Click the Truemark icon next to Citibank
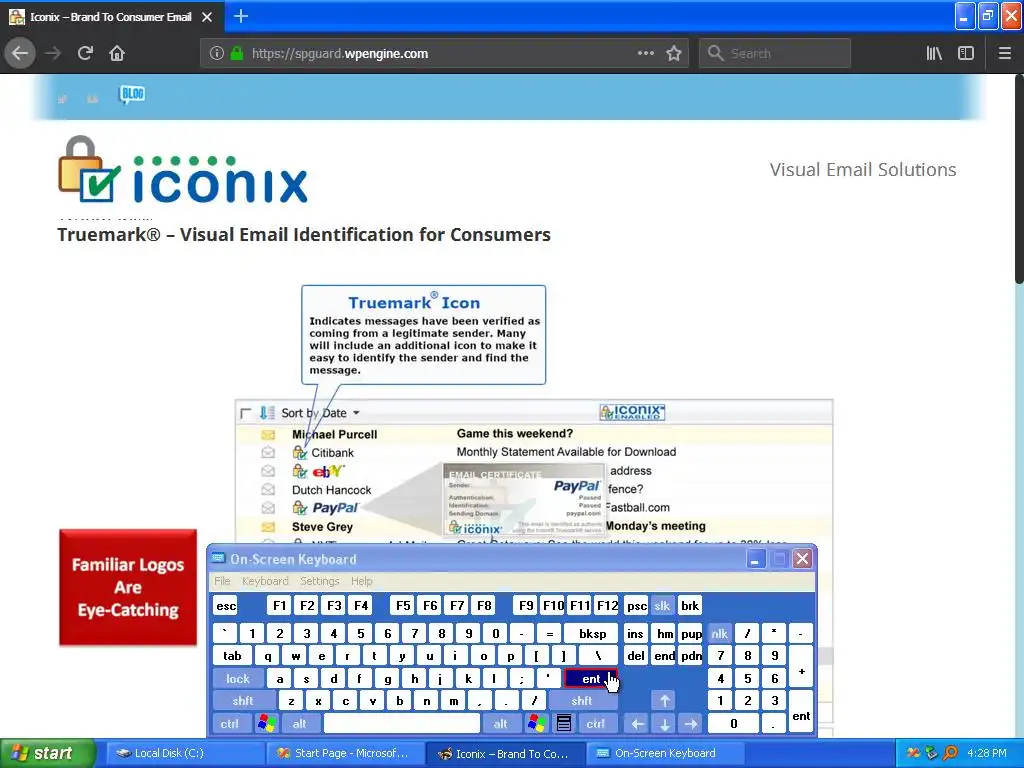This screenshot has height=768, width=1024. [x=300, y=453]
